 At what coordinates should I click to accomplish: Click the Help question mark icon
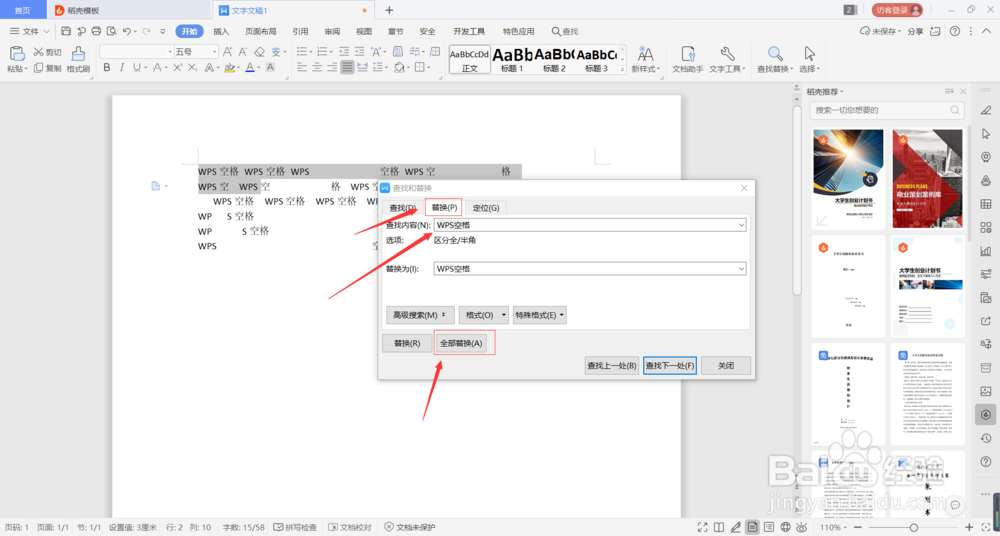coord(955,31)
